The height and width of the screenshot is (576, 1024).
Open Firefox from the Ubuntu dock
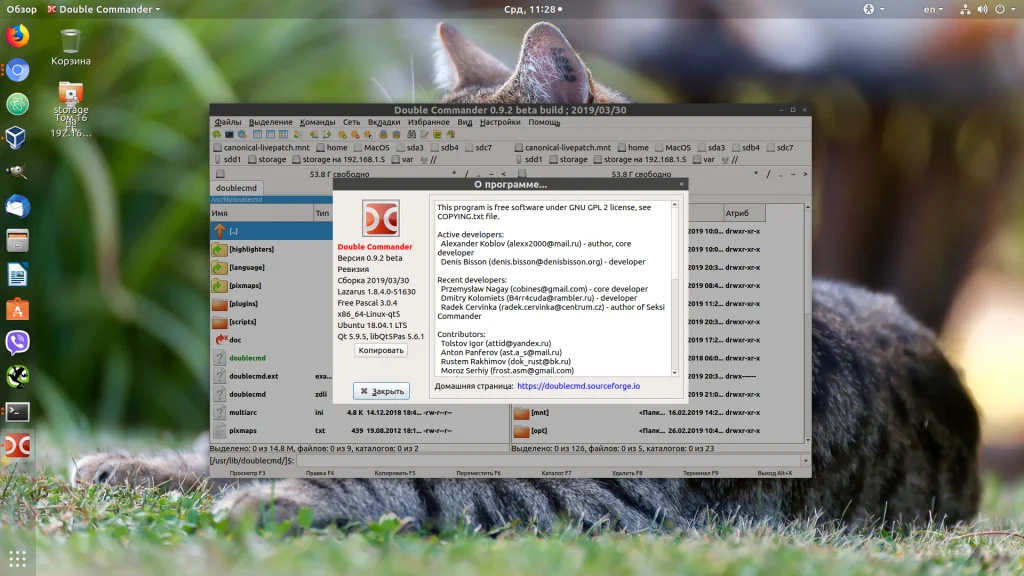(x=18, y=35)
